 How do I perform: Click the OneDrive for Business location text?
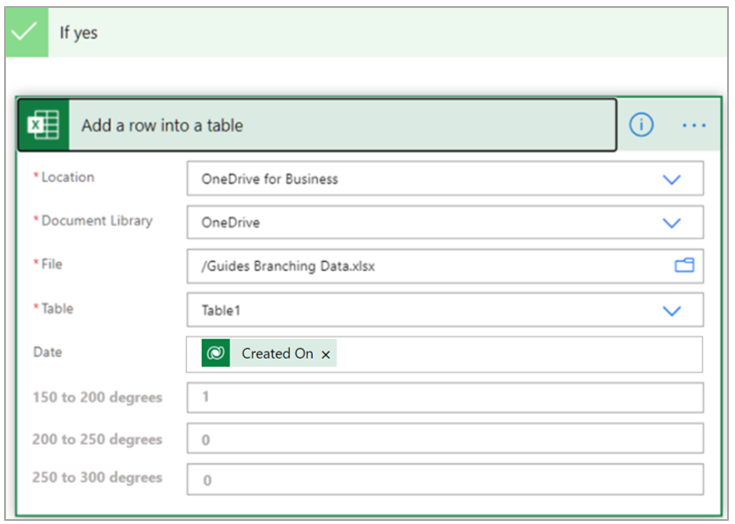pyautogui.click(x=270, y=179)
